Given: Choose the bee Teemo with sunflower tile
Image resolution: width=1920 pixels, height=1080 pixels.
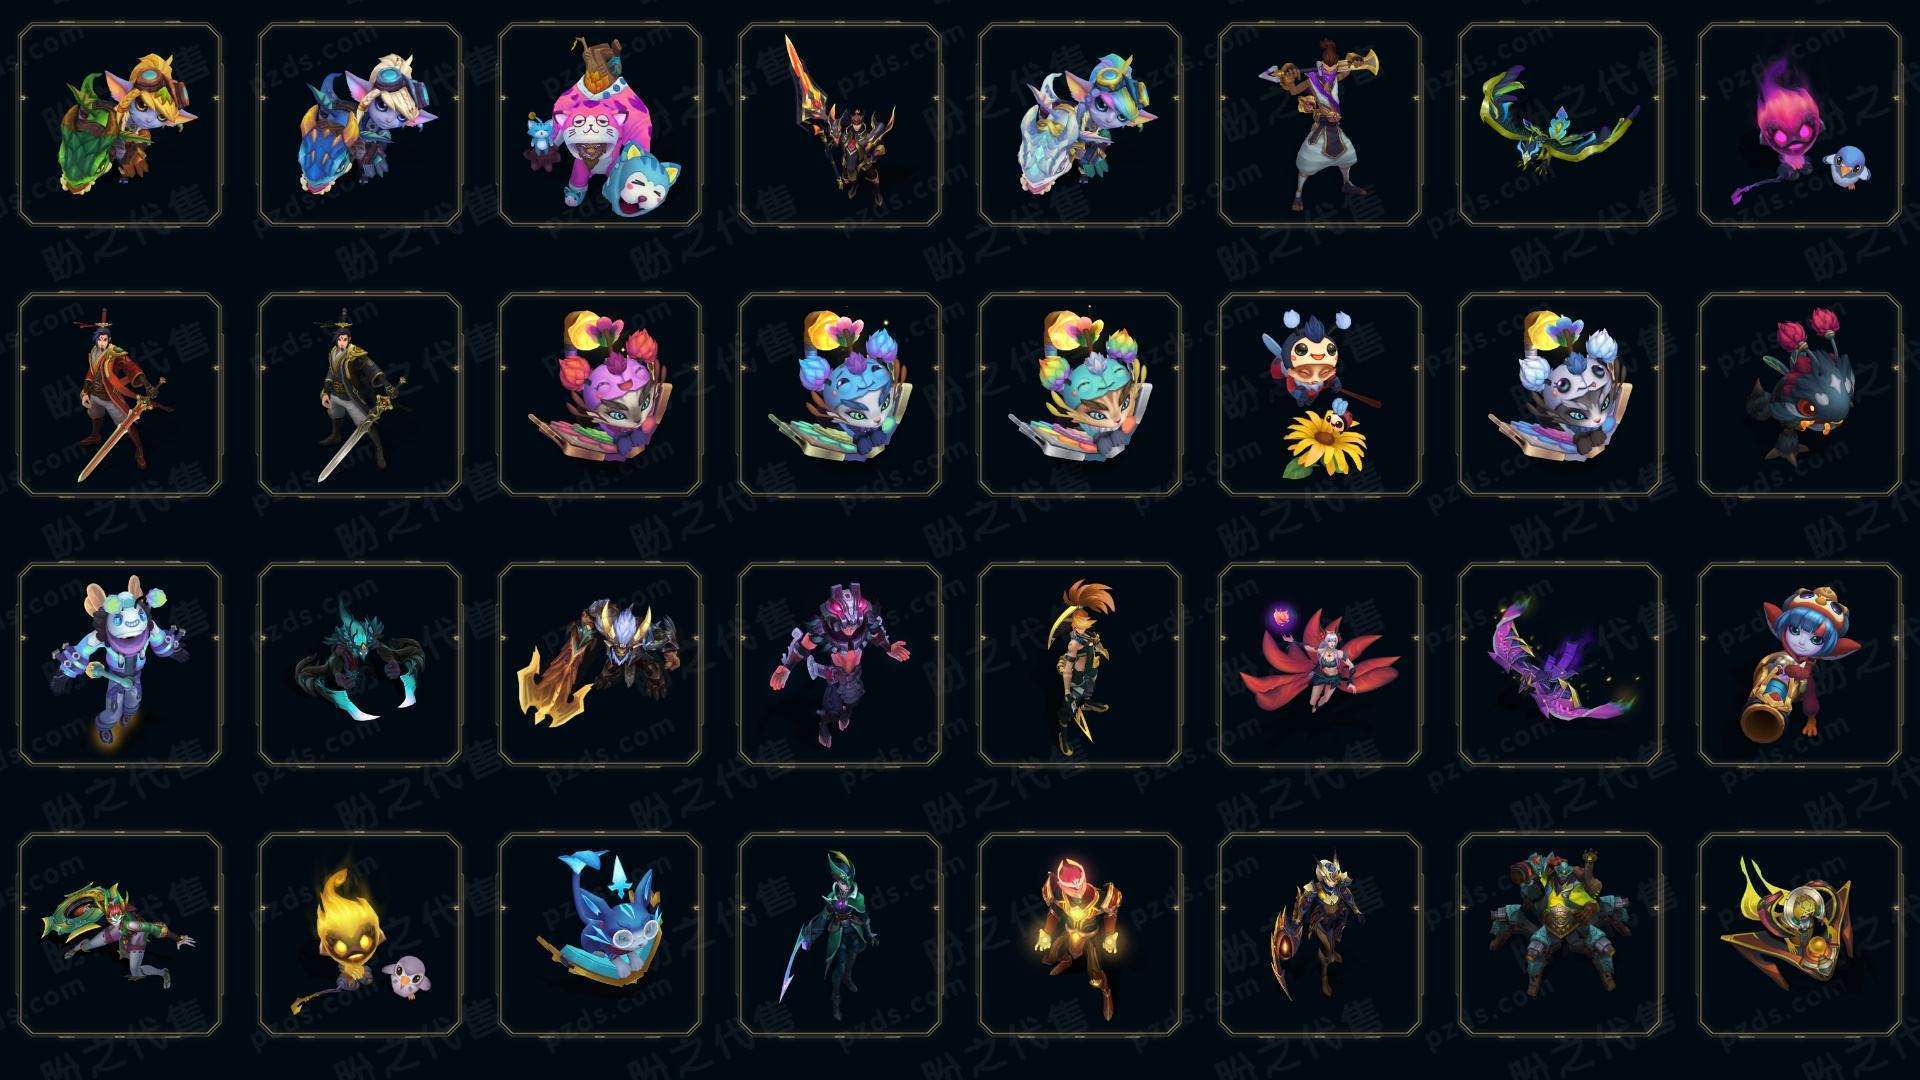Looking at the screenshot, I should pyautogui.click(x=1320, y=394).
